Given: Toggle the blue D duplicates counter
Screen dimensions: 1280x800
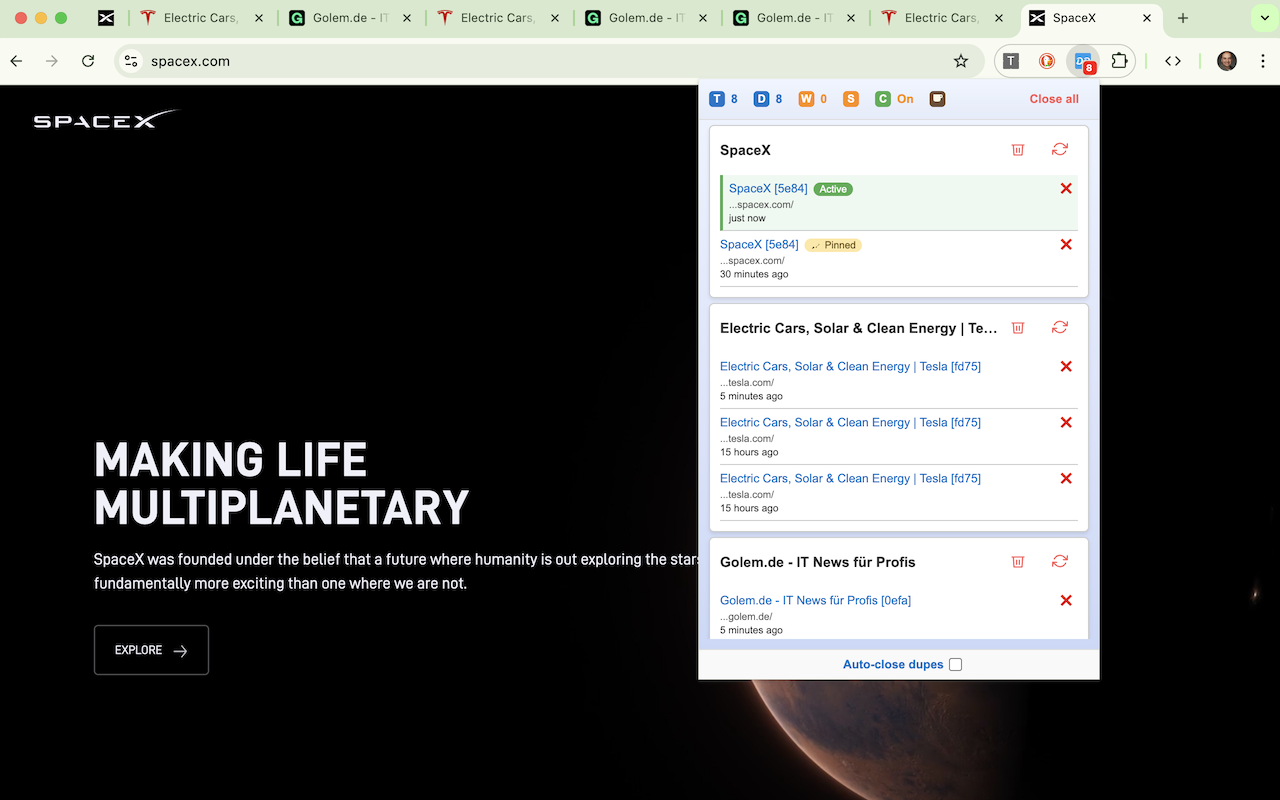Looking at the screenshot, I should 767,99.
